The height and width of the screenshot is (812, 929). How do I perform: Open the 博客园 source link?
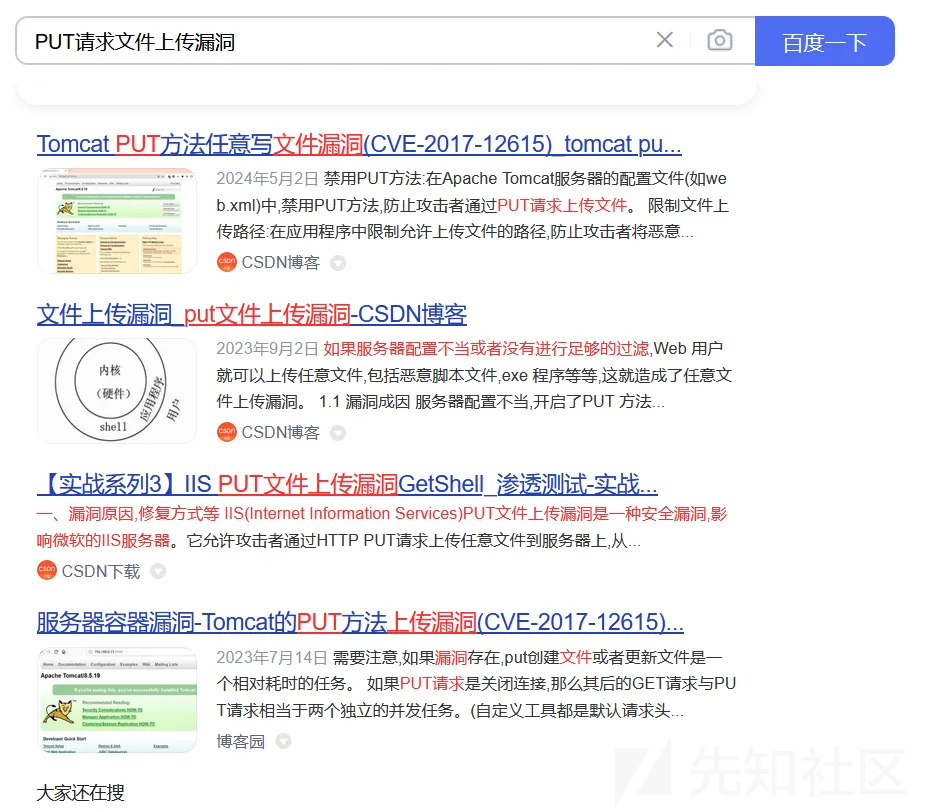[x=241, y=741]
